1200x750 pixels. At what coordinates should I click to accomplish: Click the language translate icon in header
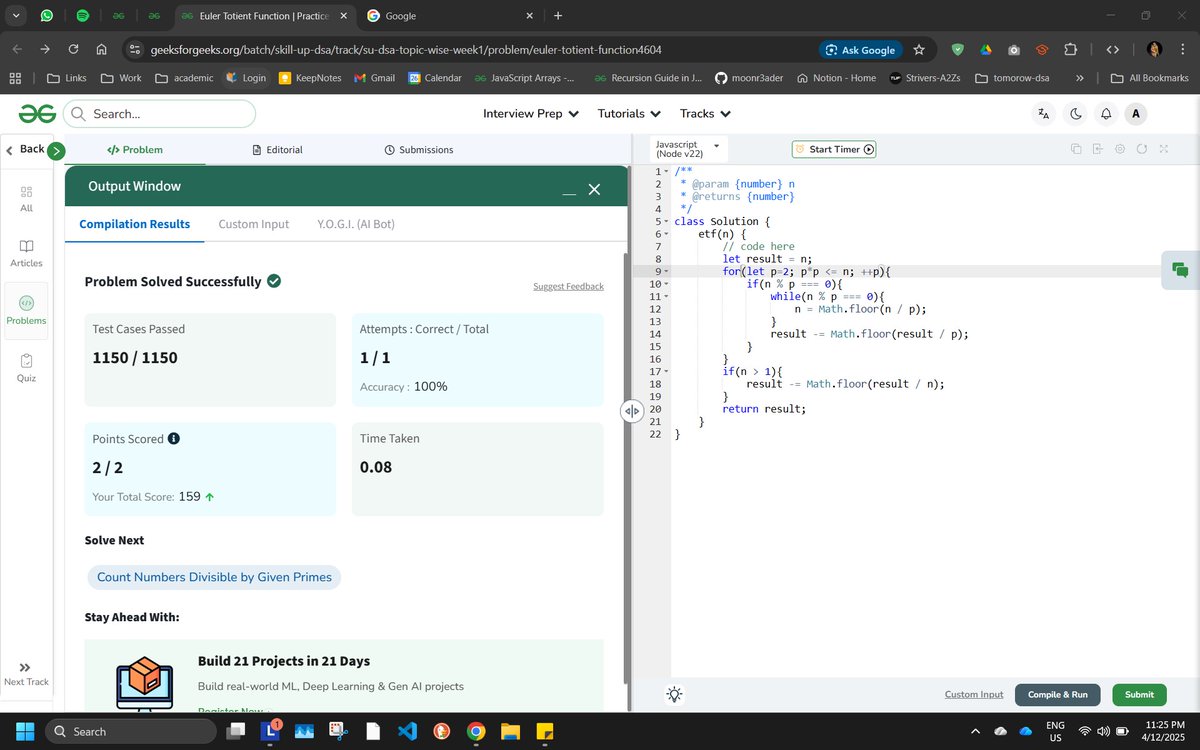coord(1044,114)
